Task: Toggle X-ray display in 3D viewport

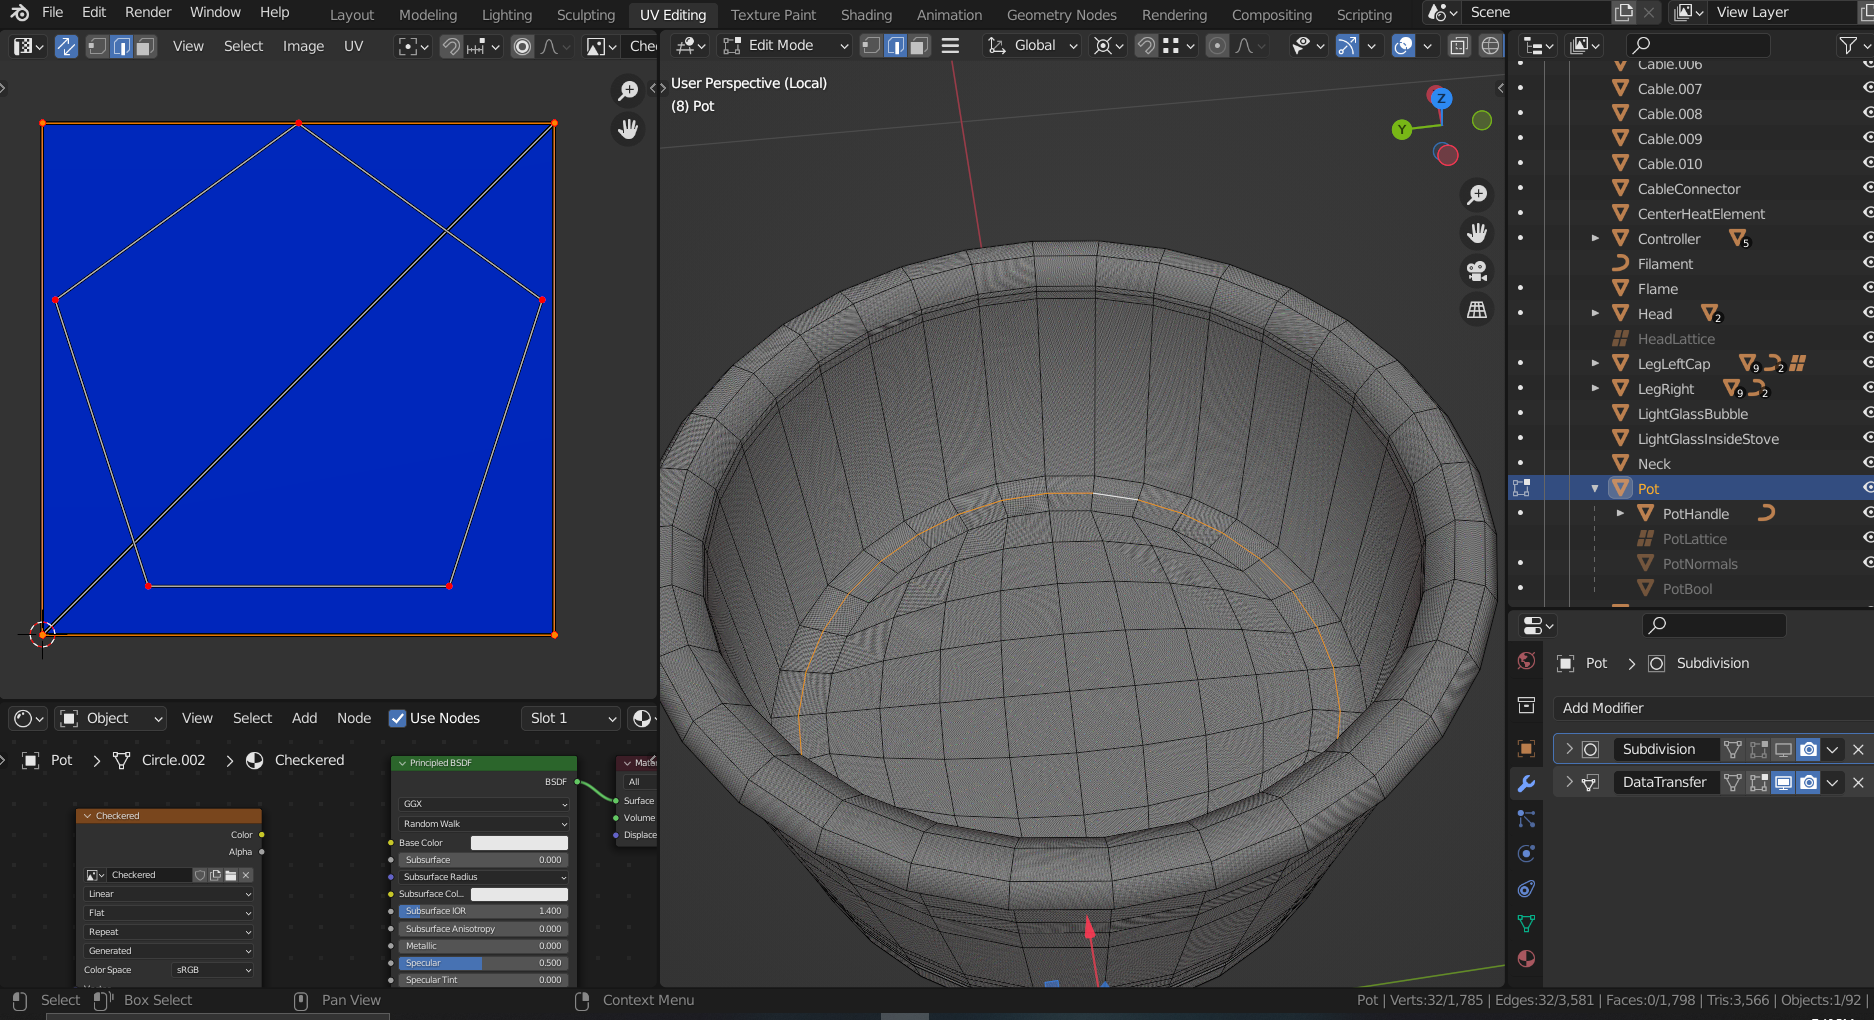Action: click(x=1459, y=46)
